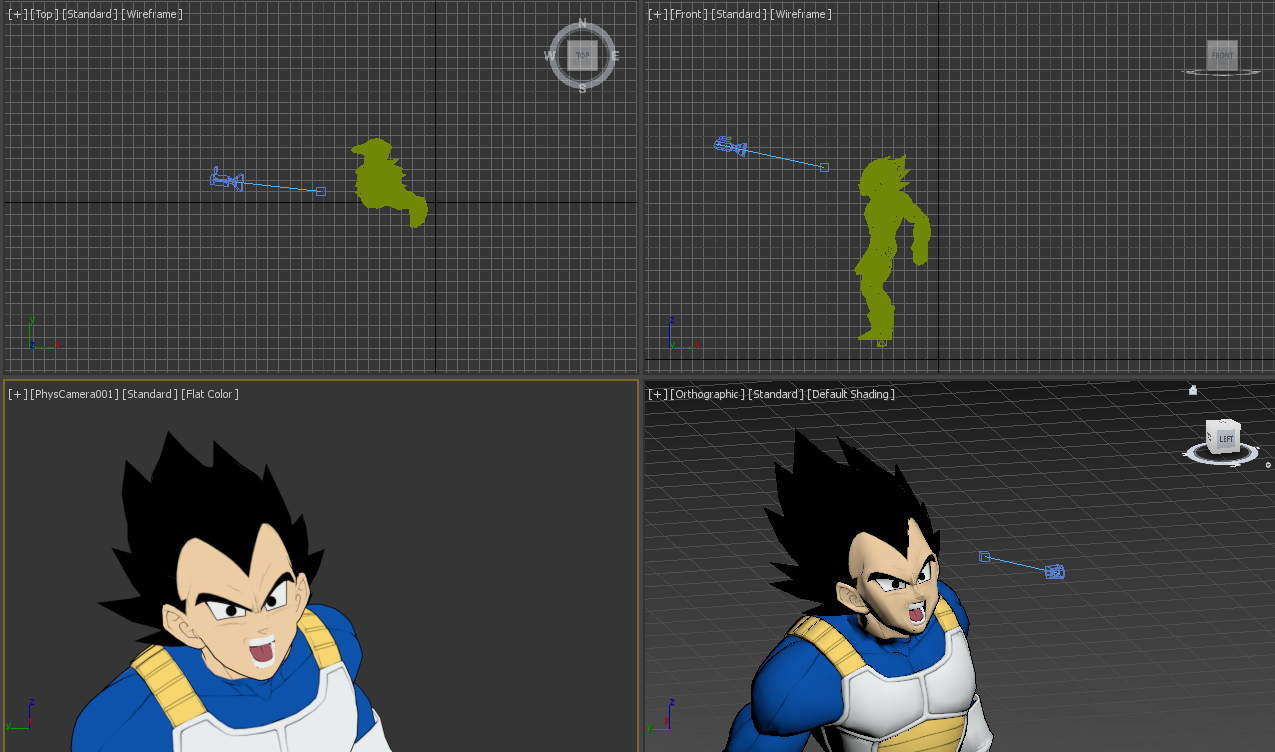
Task: Open the Orthographic viewport [+] menu
Action: click(x=657, y=394)
